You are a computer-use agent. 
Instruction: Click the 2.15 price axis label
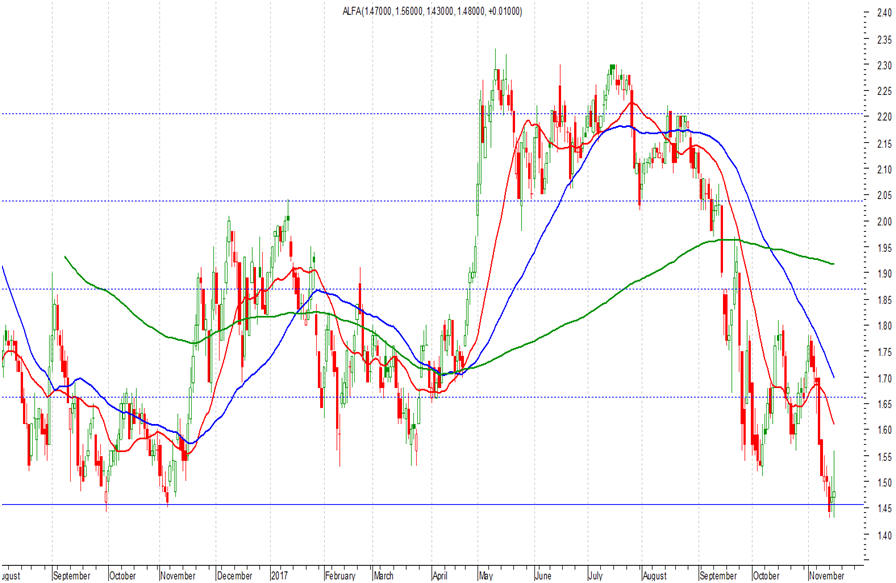tap(883, 143)
